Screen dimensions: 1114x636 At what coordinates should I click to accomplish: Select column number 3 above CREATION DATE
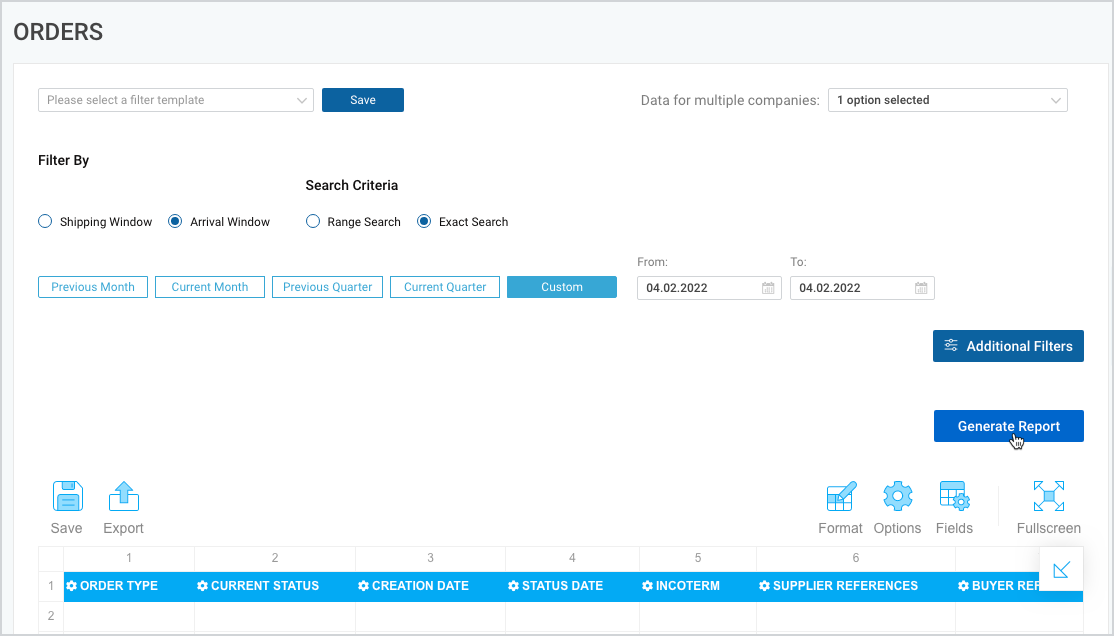431,559
